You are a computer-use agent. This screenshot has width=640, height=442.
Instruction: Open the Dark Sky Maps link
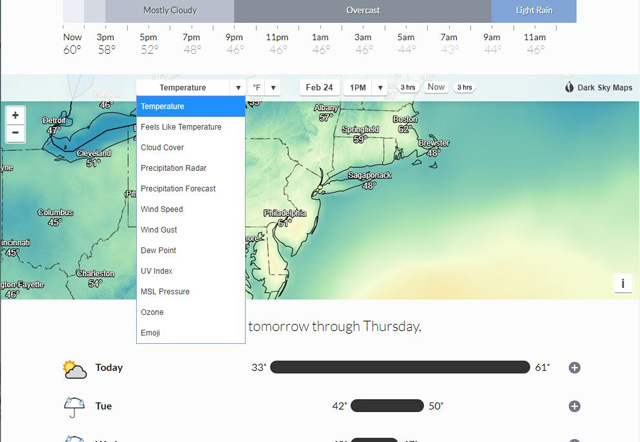pos(599,87)
